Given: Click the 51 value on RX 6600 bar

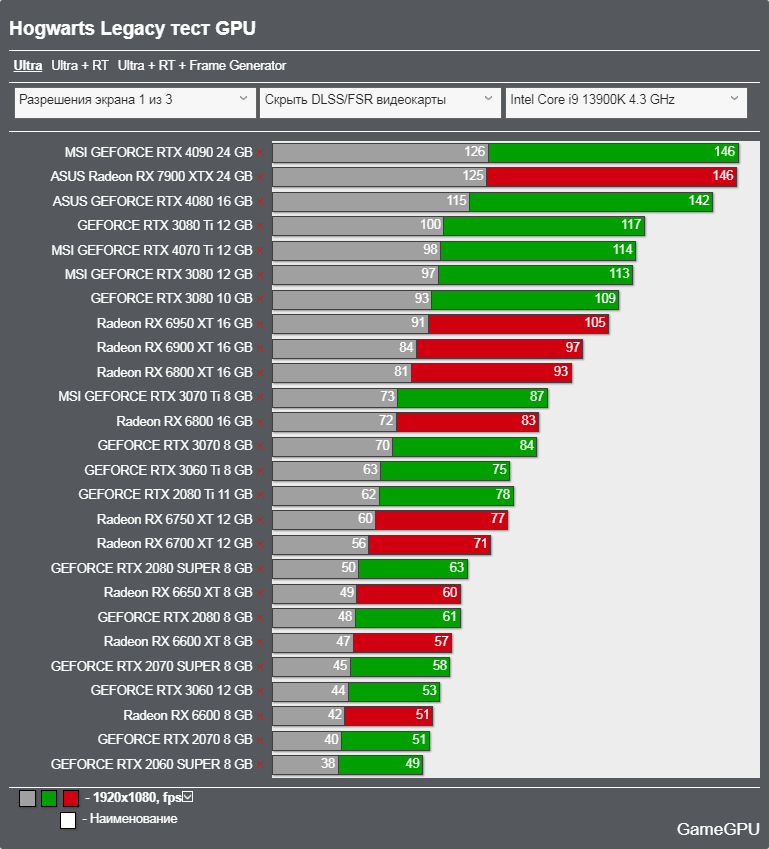Looking at the screenshot, I should pyautogui.click(x=422, y=715).
